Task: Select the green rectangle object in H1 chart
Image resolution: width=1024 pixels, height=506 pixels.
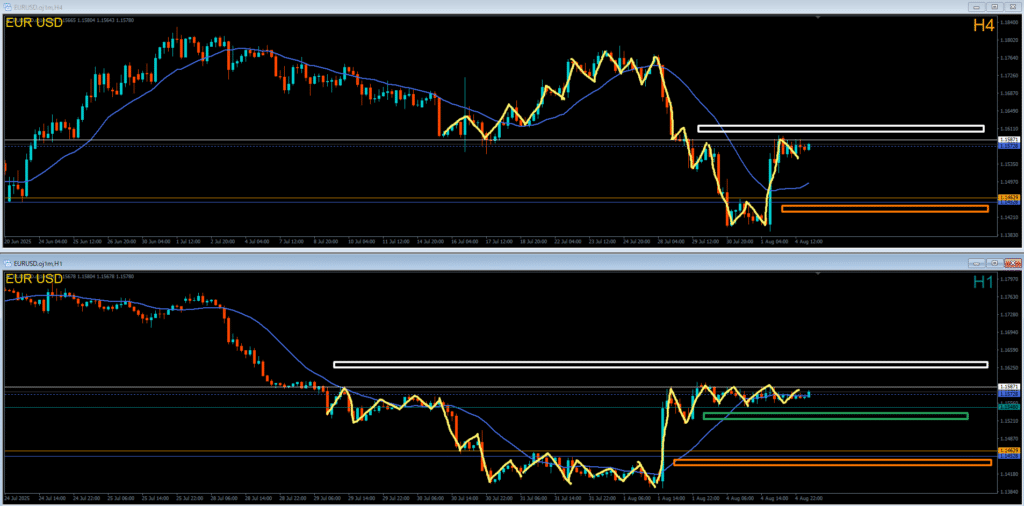Action: (835, 416)
